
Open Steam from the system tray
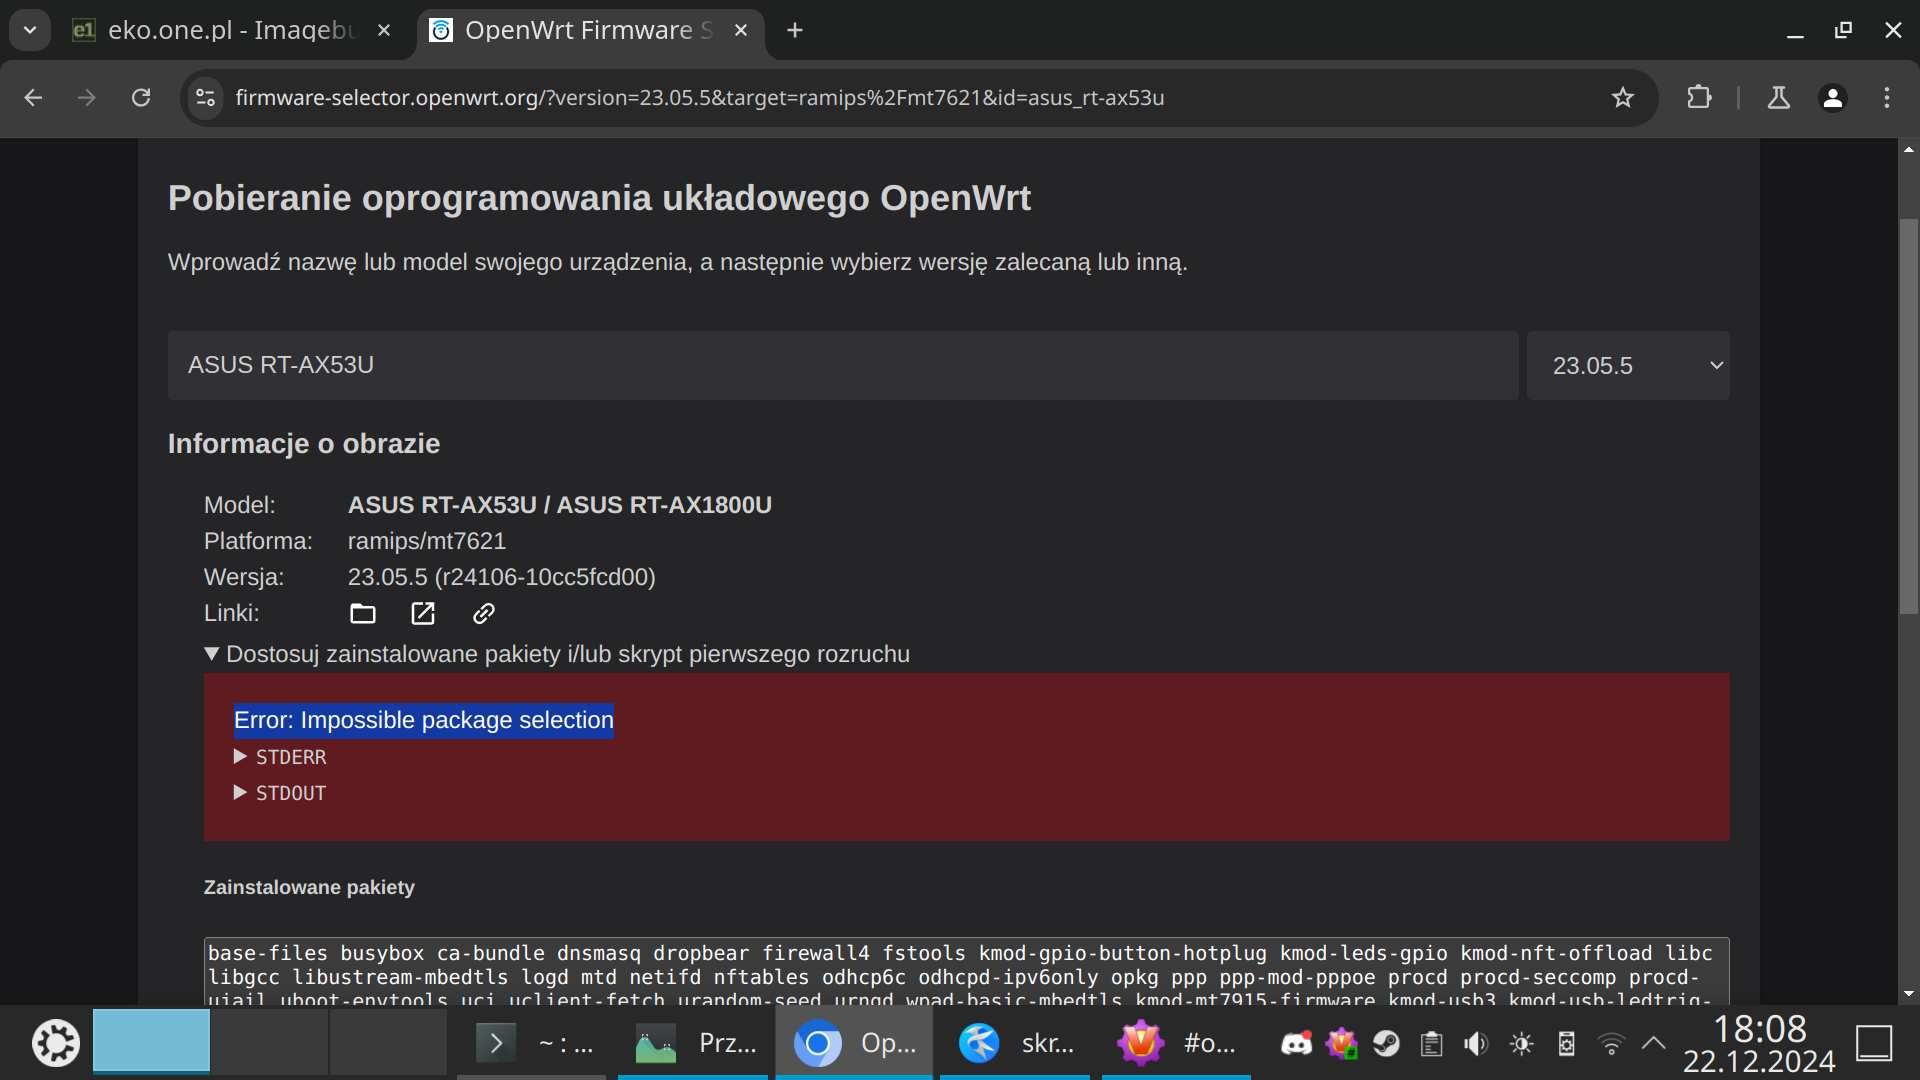tap(1387, 1045)
